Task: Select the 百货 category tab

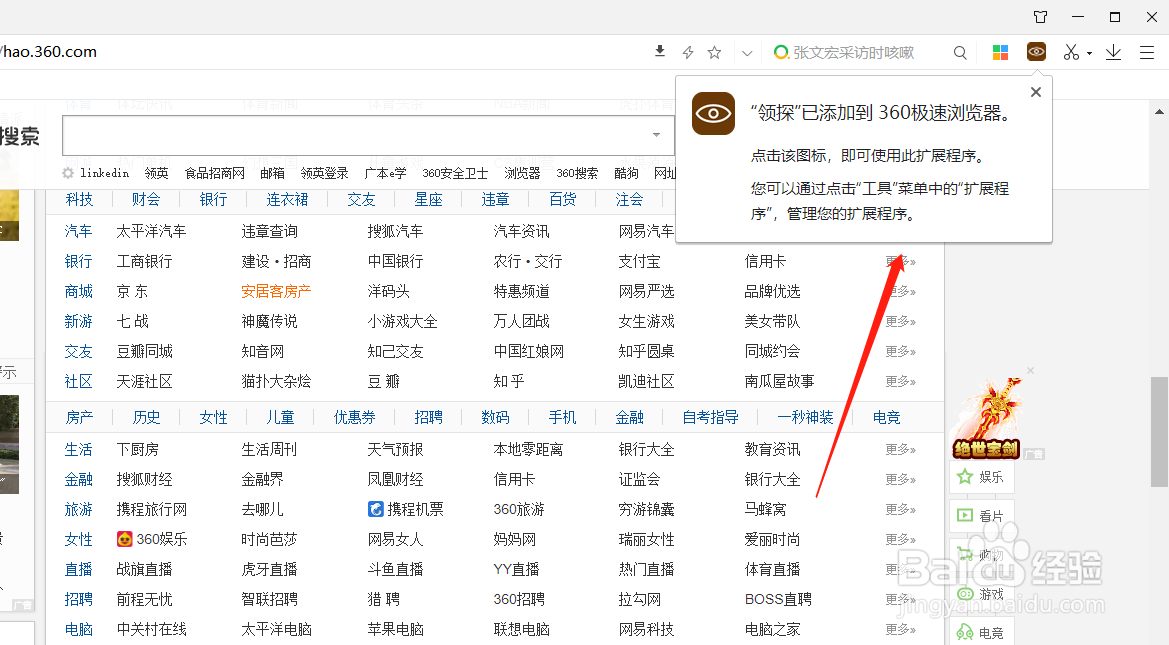Action: click(x=562, y=199)
